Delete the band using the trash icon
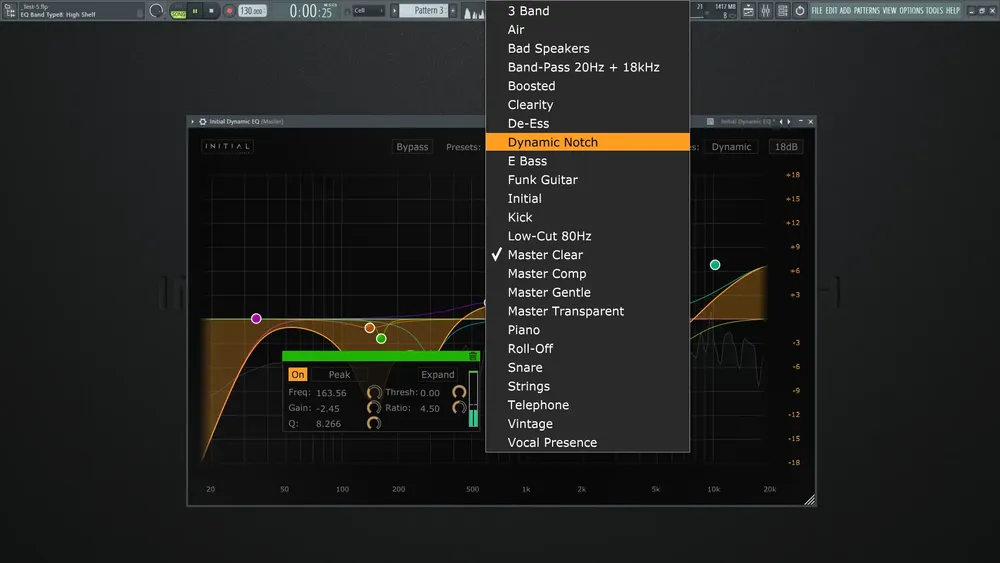The image size is (1000, 563). coord(473,356)
